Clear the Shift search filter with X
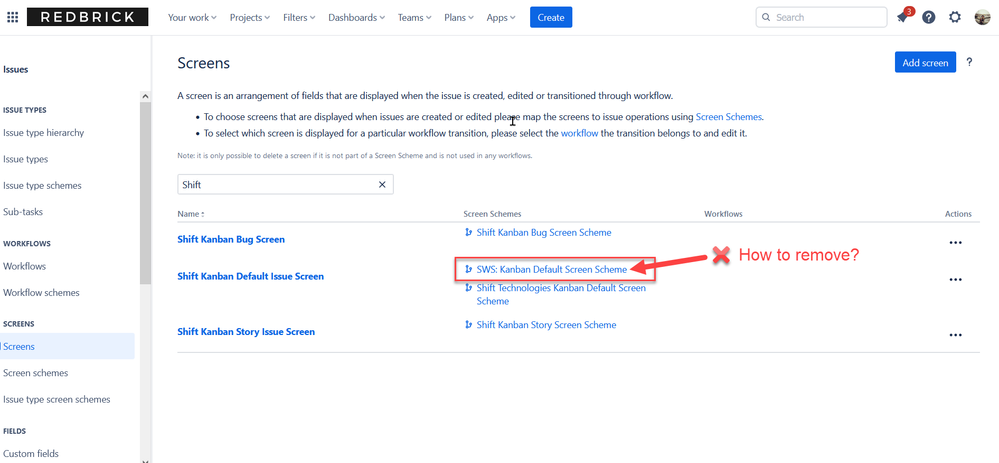This screenshot has height=463, width=999. coord(382,185)
